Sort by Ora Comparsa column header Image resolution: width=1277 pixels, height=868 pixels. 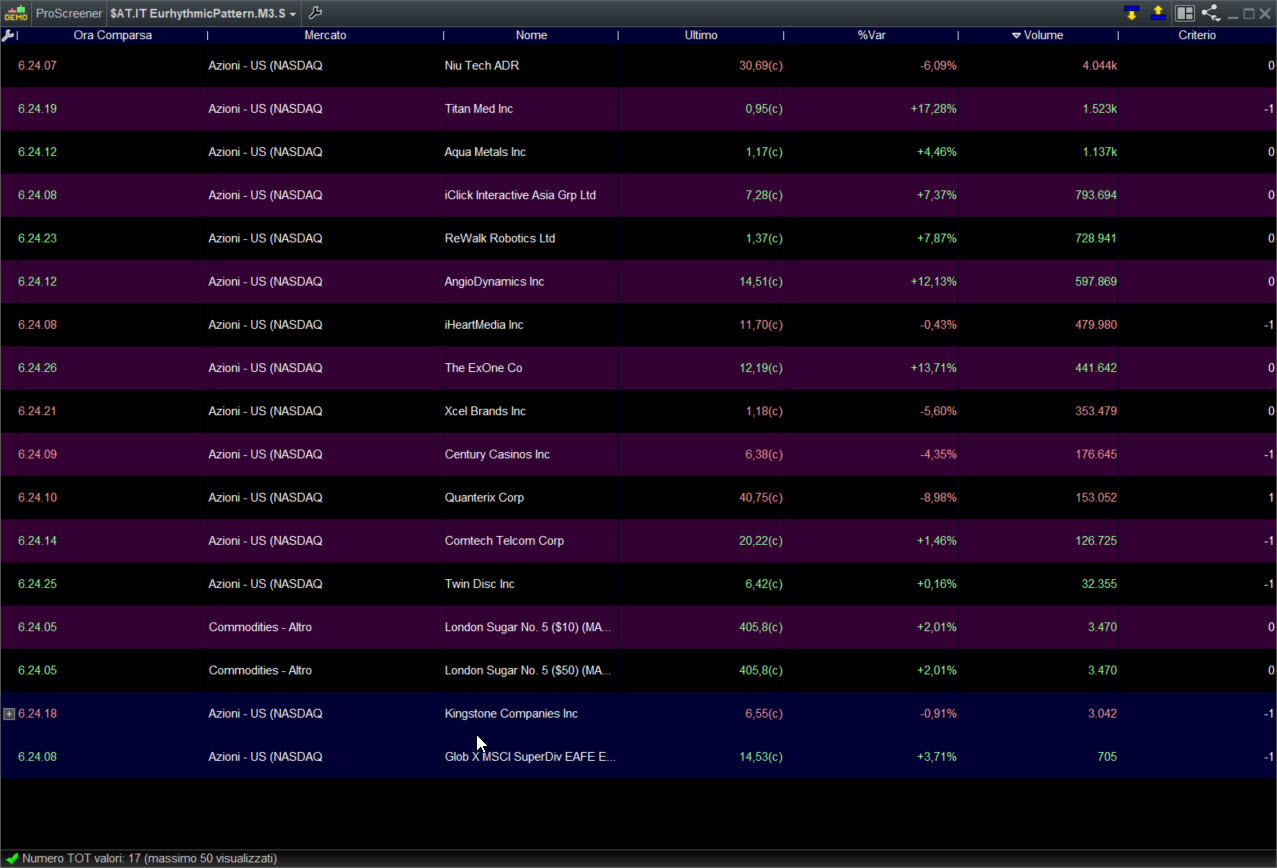pos(113,35)
